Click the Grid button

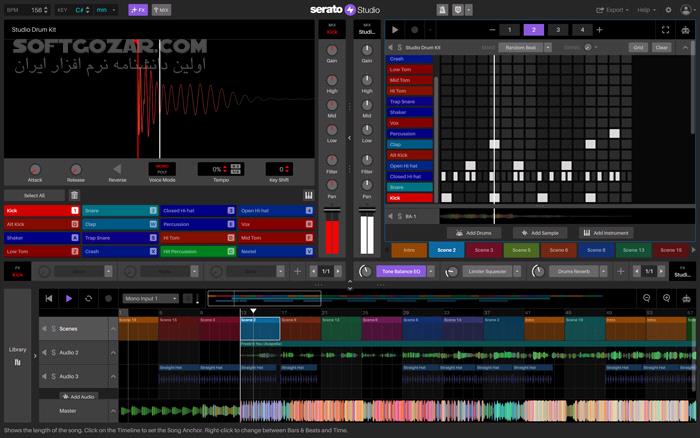click(638, 47)
